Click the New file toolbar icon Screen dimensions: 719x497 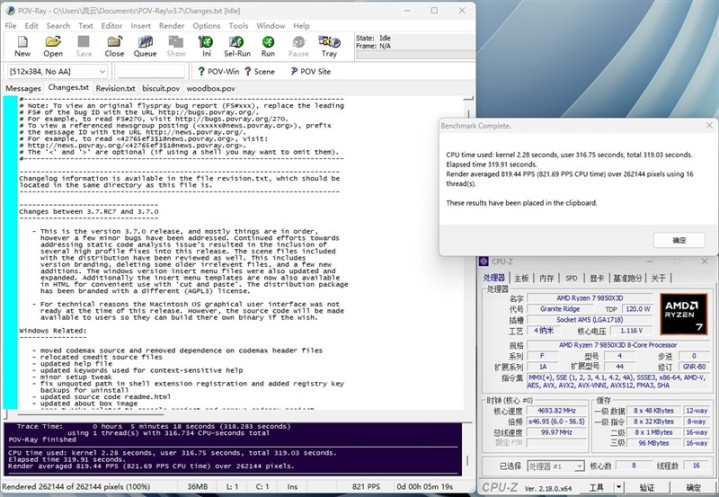coord(22,46)
